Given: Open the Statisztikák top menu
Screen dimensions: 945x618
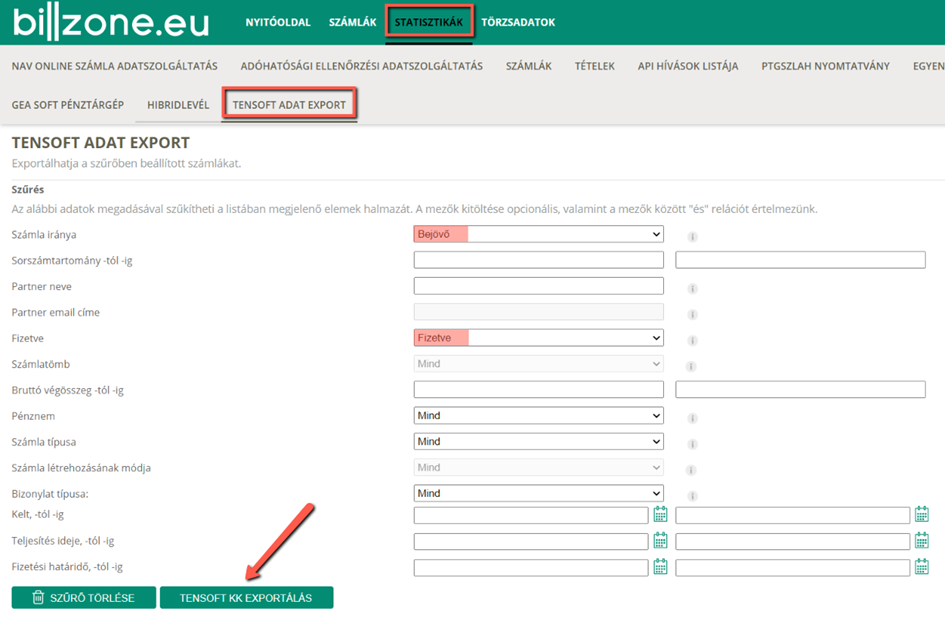Looking at the screenshot, I should (429, 22).
